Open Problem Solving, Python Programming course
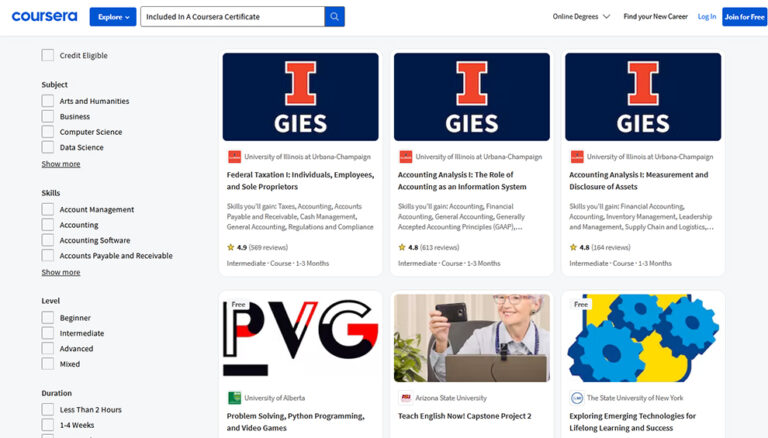Image resolution: width=768 pixels, height=438 pixels. (x=295, y=422)
